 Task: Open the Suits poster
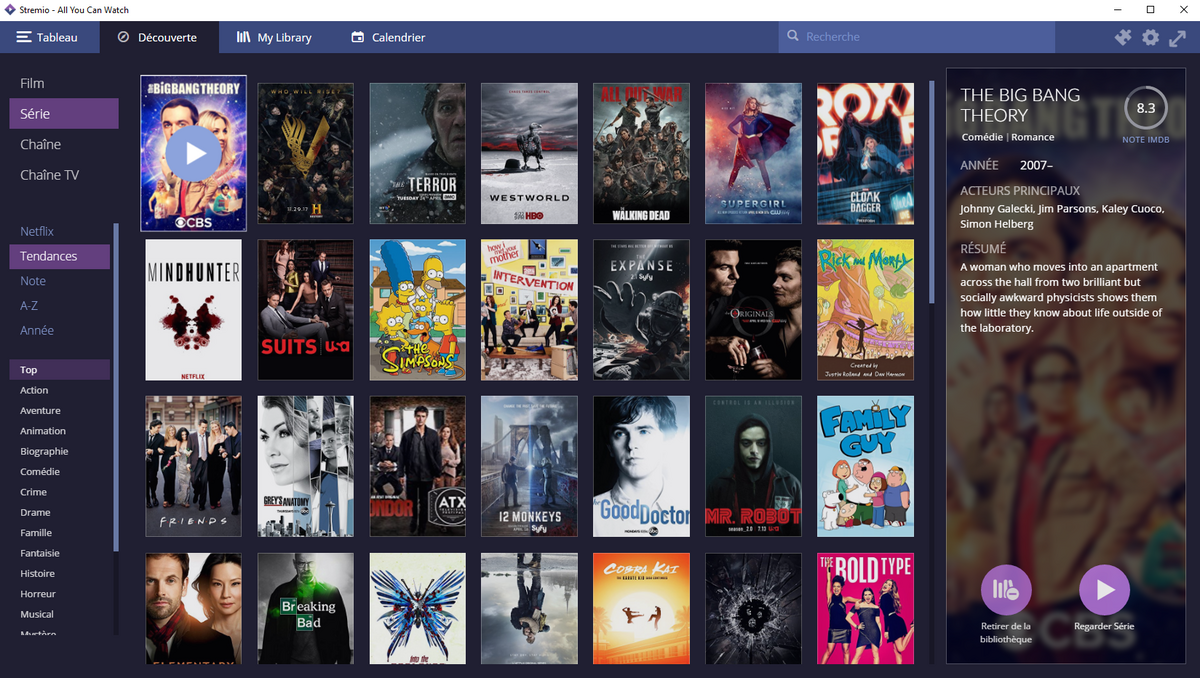click(305, 310)
